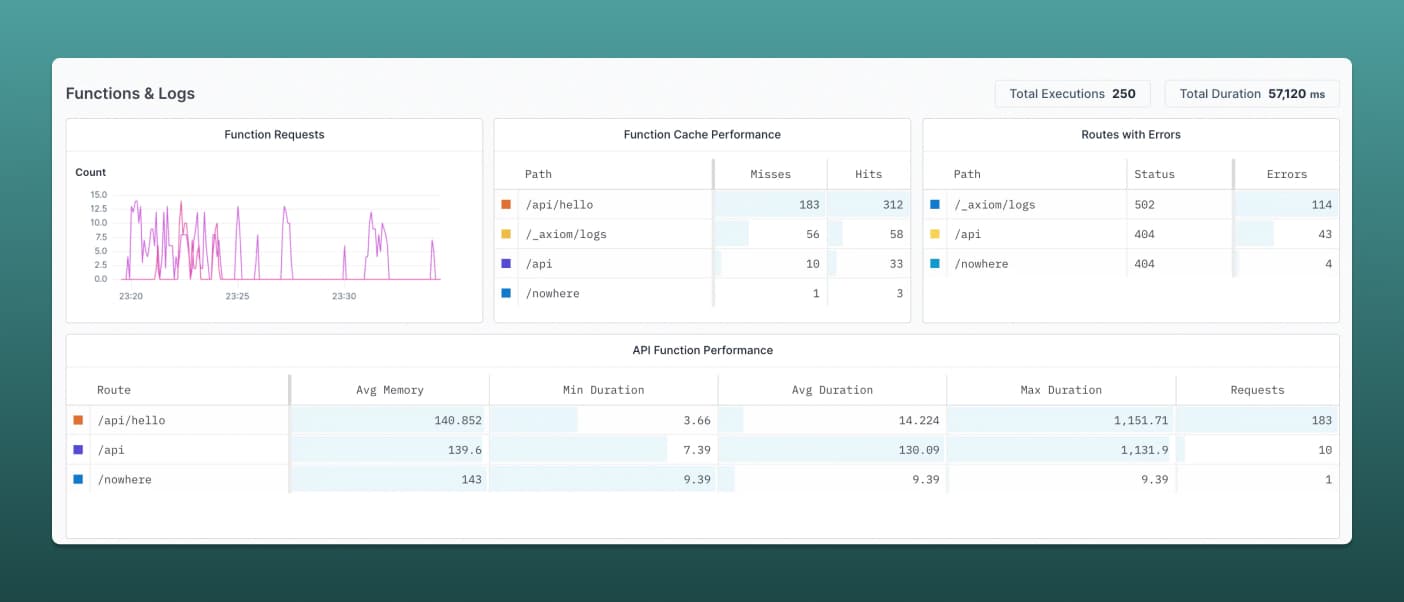Select the Routes with Errors panel title

[1131, 135]
